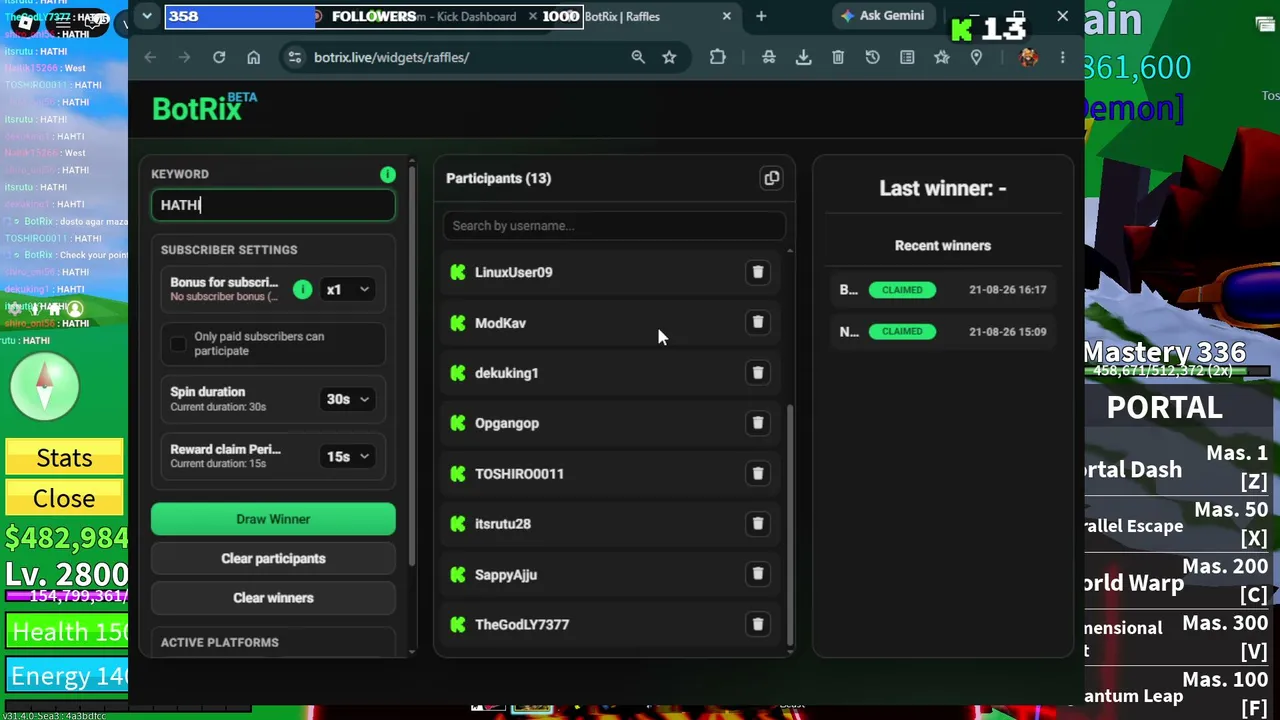Image resolution: width=1280 pixels, height=720 pixels.
Task: Open the Spin duration 30s dropdown
Action: [348, 399]
